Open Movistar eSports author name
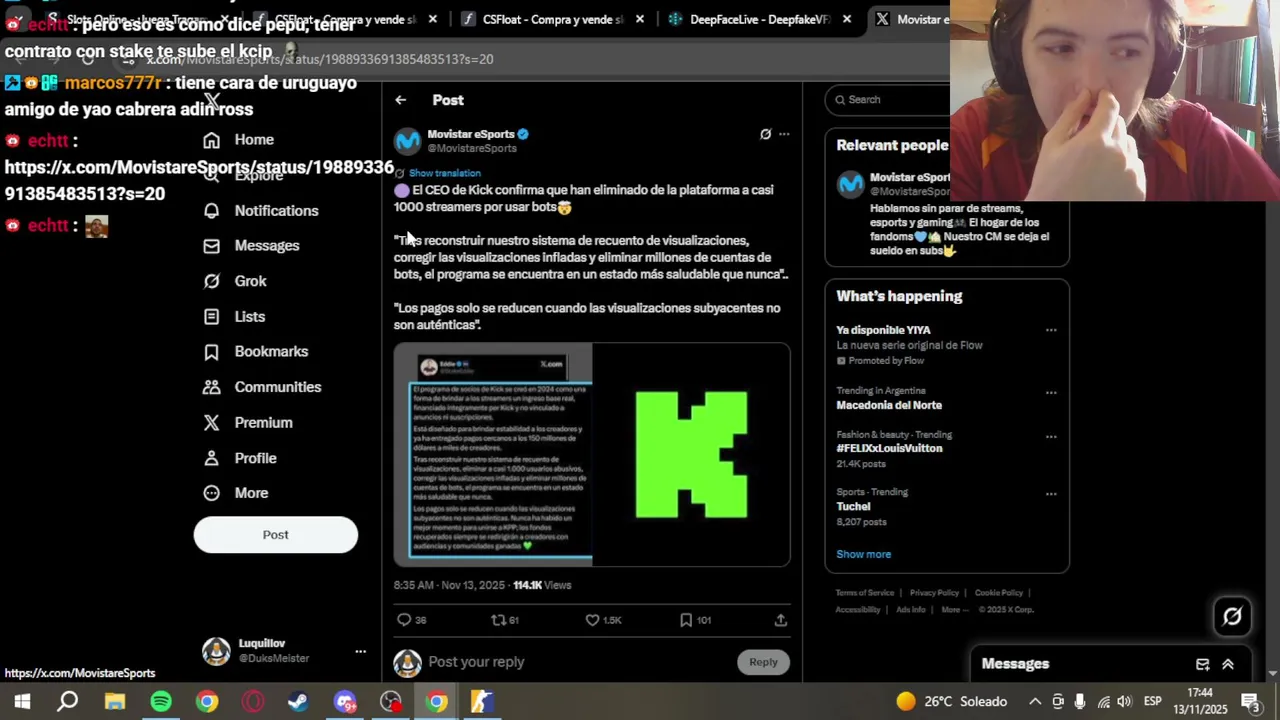The width and height of the screenshot is (1280, 720). pos(471,134)
